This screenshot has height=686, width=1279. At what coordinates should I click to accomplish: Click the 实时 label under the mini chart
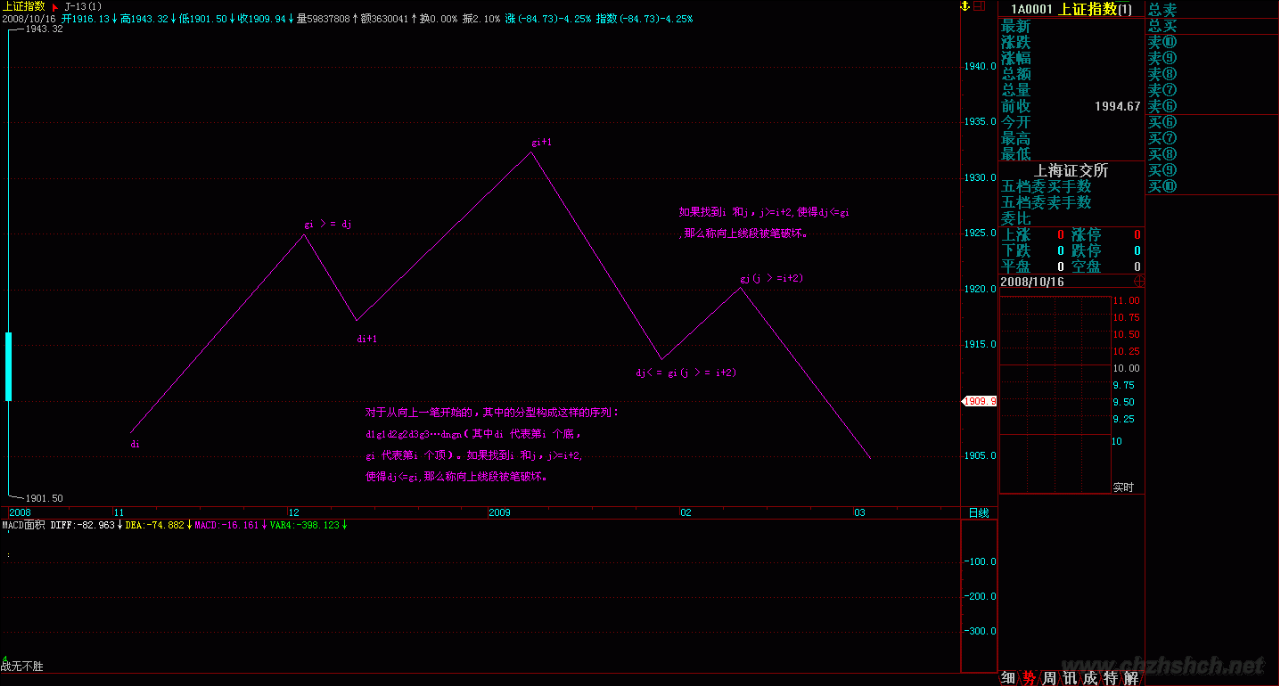click(x=1123, y=487)
